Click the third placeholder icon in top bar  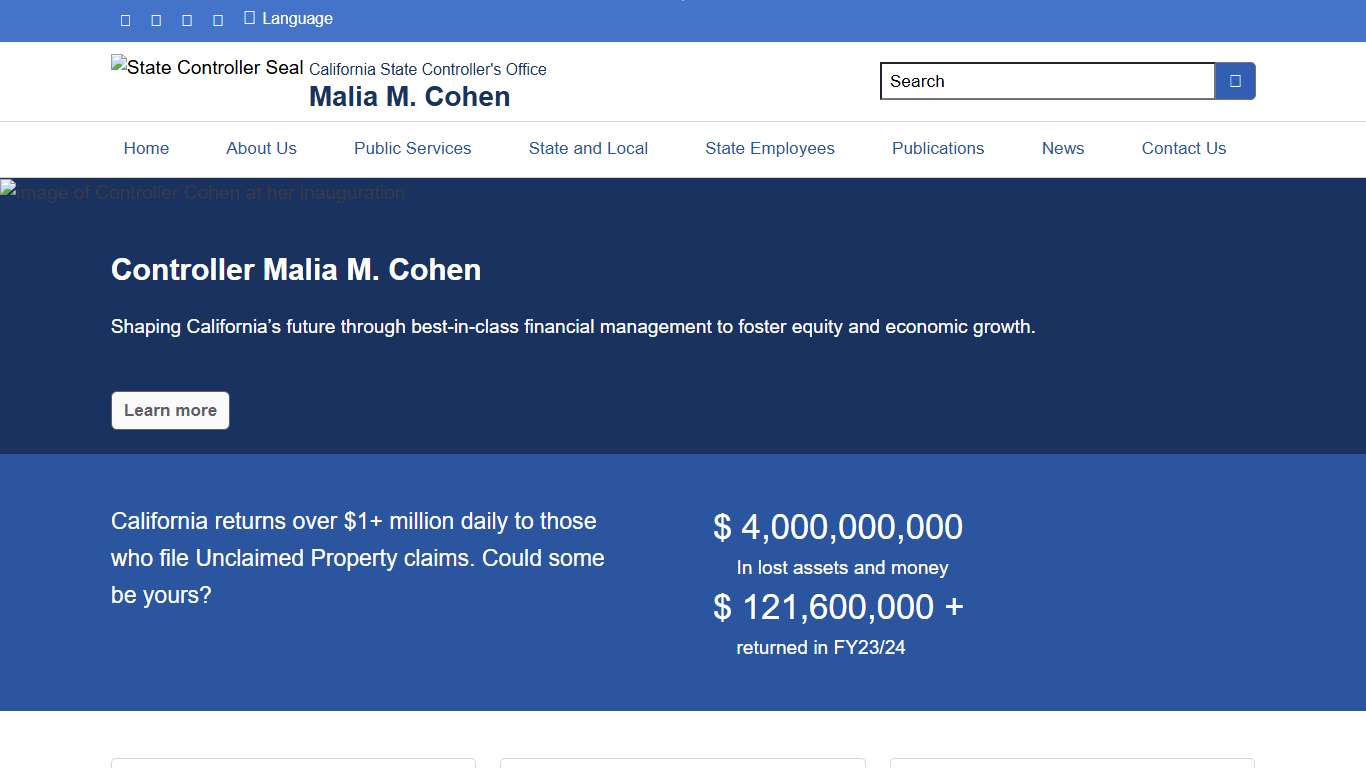tap(187, 20)
